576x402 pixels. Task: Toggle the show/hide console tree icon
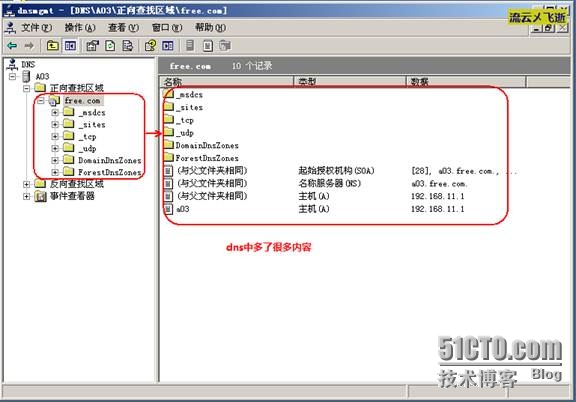(x=70, y=46)
